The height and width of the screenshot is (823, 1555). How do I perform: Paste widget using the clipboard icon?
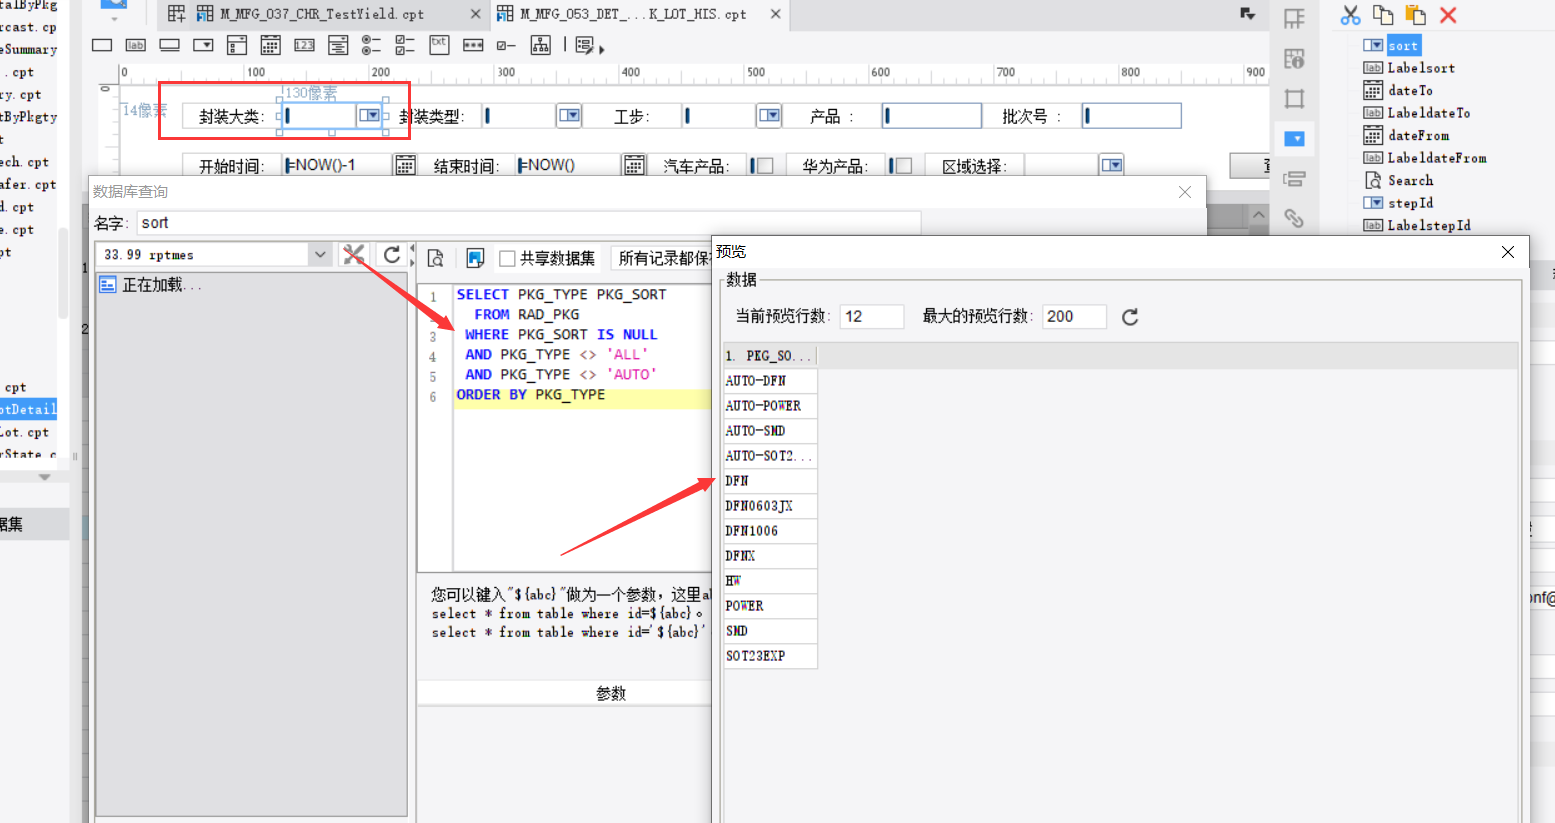click(x=1415, y=15)
